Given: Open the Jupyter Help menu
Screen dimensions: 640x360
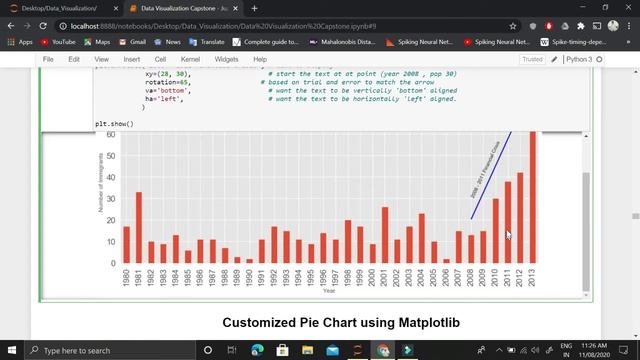Looking at the screenshot, I should 260,59.
